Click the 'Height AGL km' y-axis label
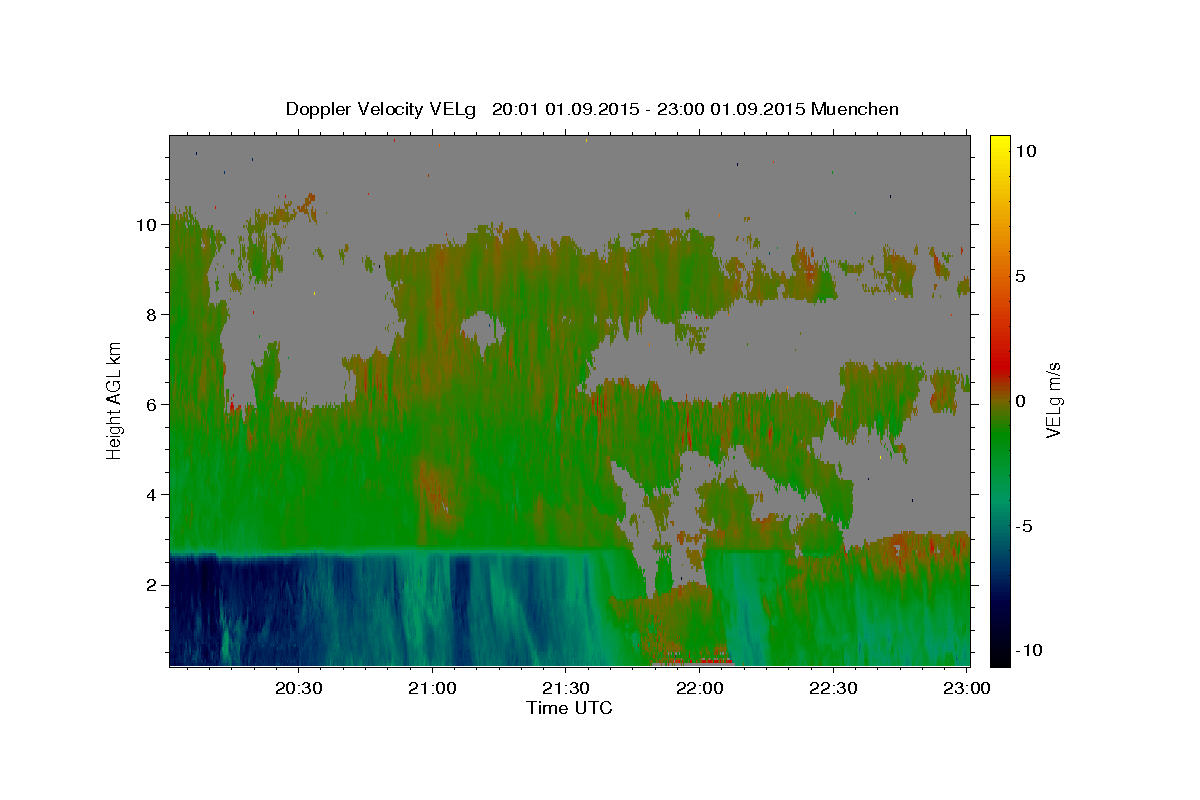 115,400
